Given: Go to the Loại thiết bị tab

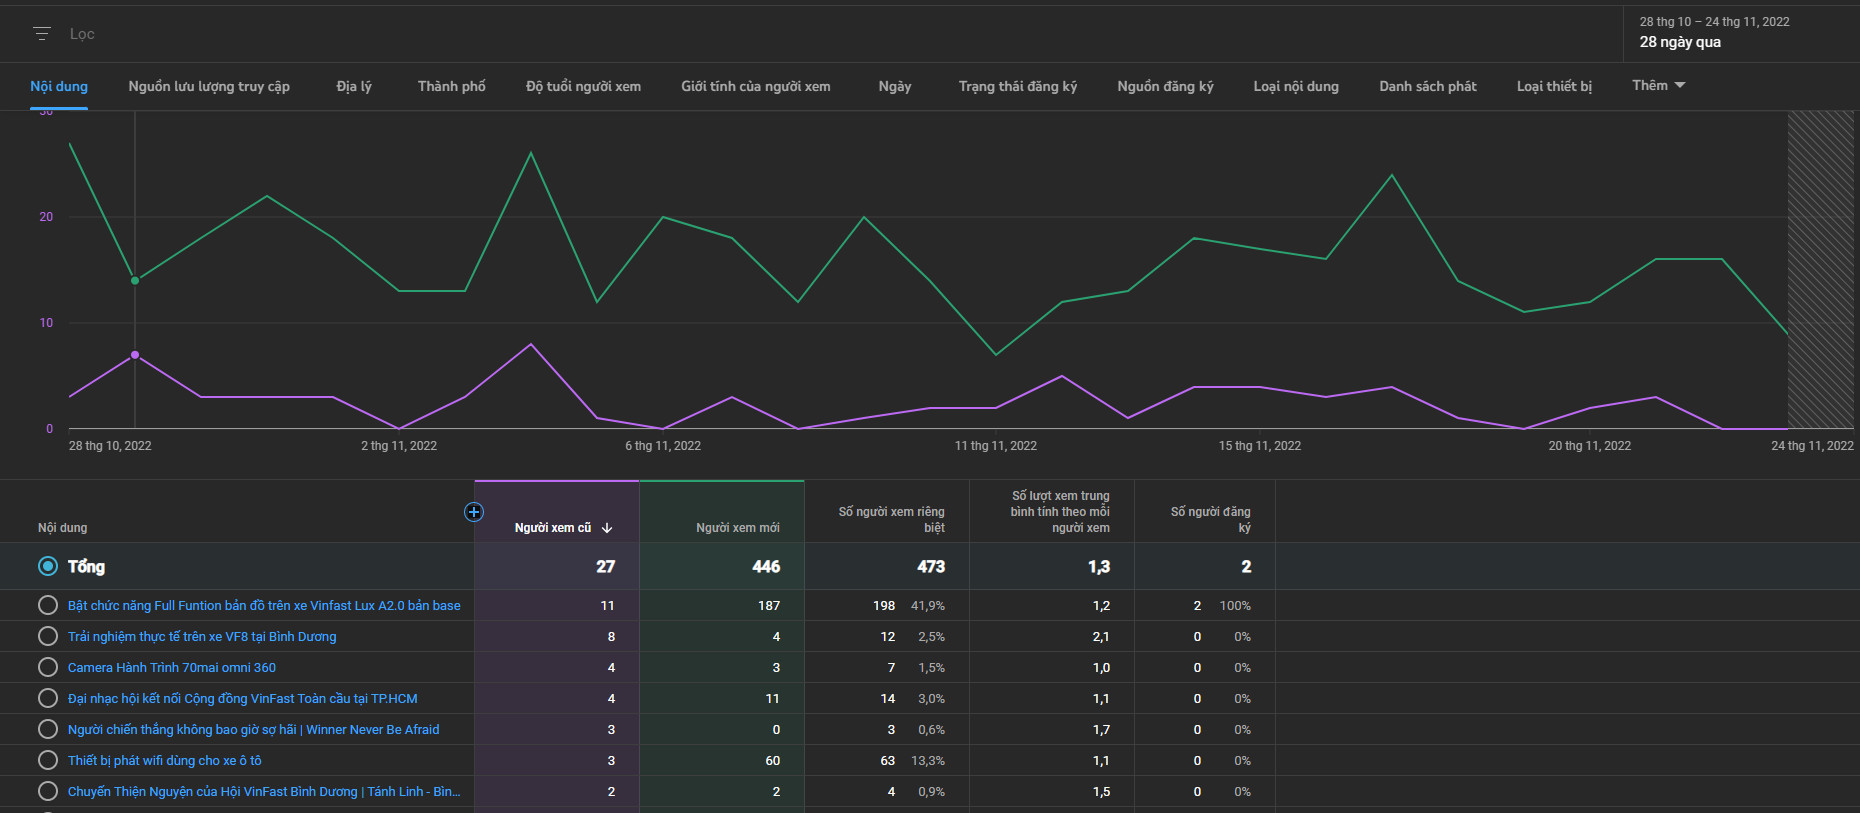Looking at the screenshot, I should click(x=1554, y=87).
